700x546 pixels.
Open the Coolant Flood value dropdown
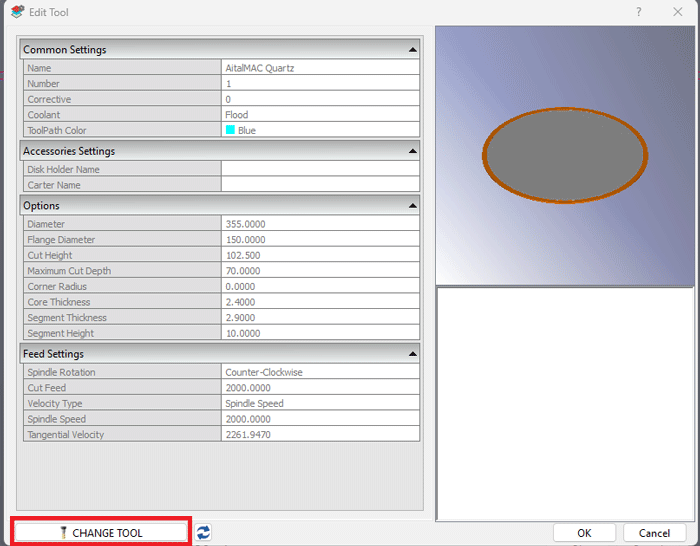click(320, 115)
